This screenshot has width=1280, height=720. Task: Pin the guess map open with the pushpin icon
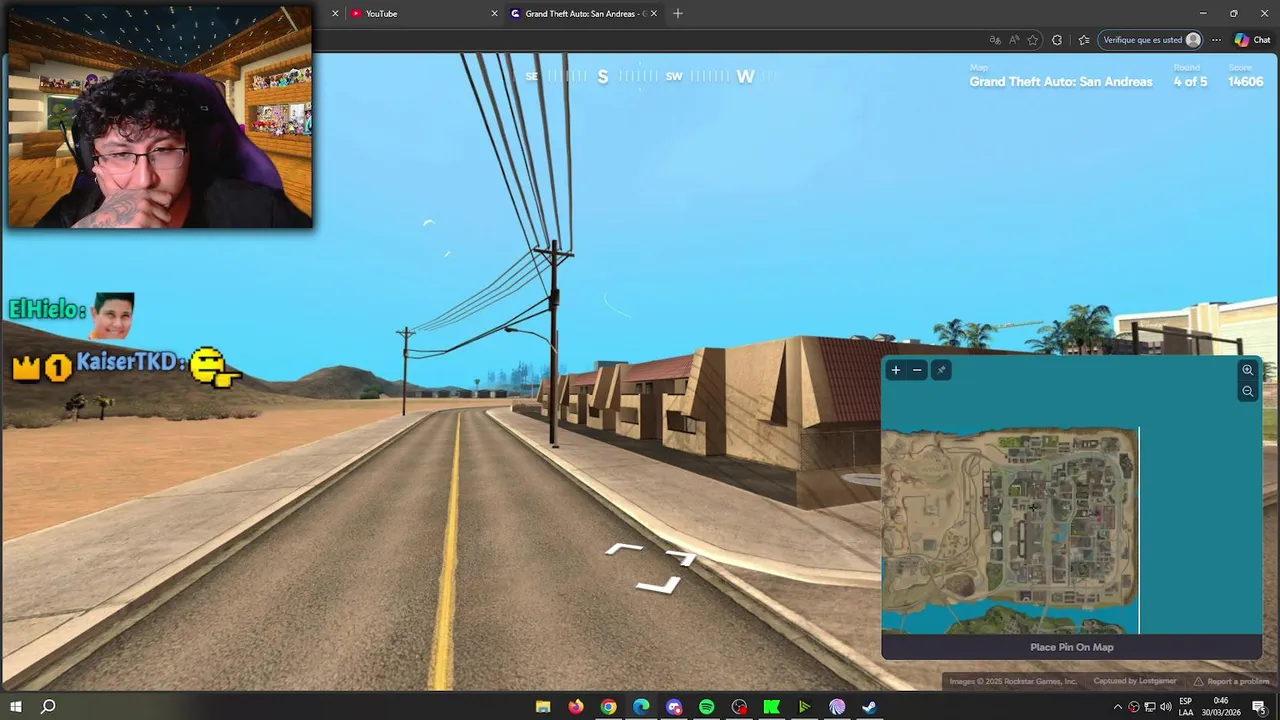[x=940, y=370]
